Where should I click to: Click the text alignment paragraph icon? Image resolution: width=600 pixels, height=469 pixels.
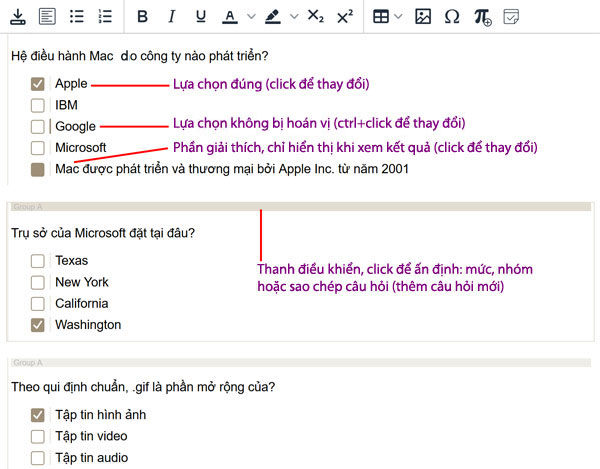(x=47, y=16)
